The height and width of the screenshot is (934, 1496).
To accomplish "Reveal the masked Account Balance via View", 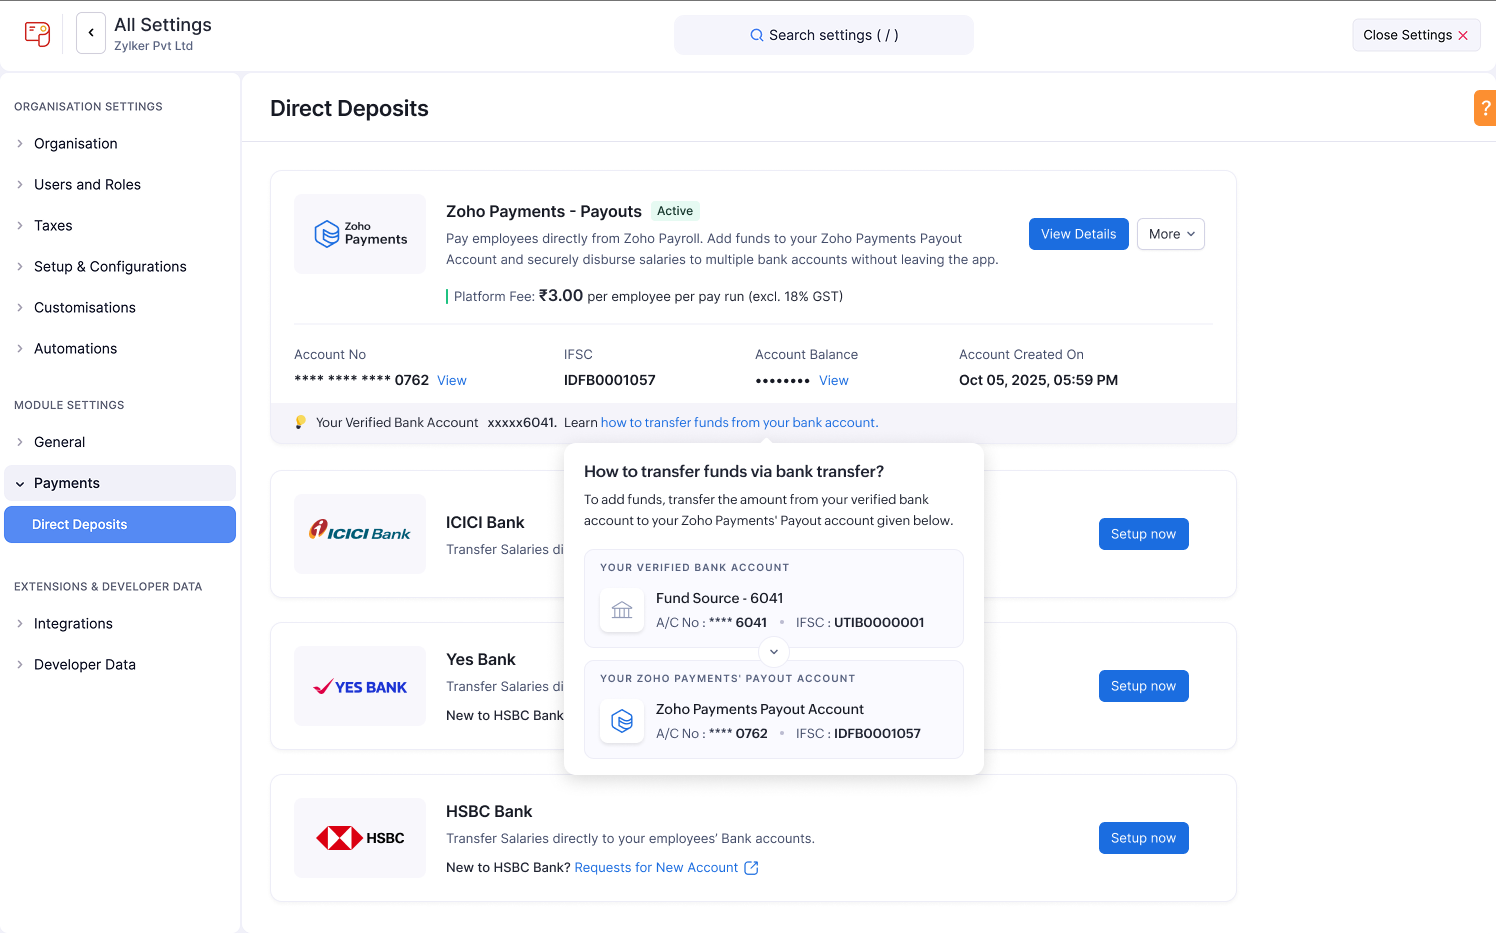I will (x=834, y=380).
